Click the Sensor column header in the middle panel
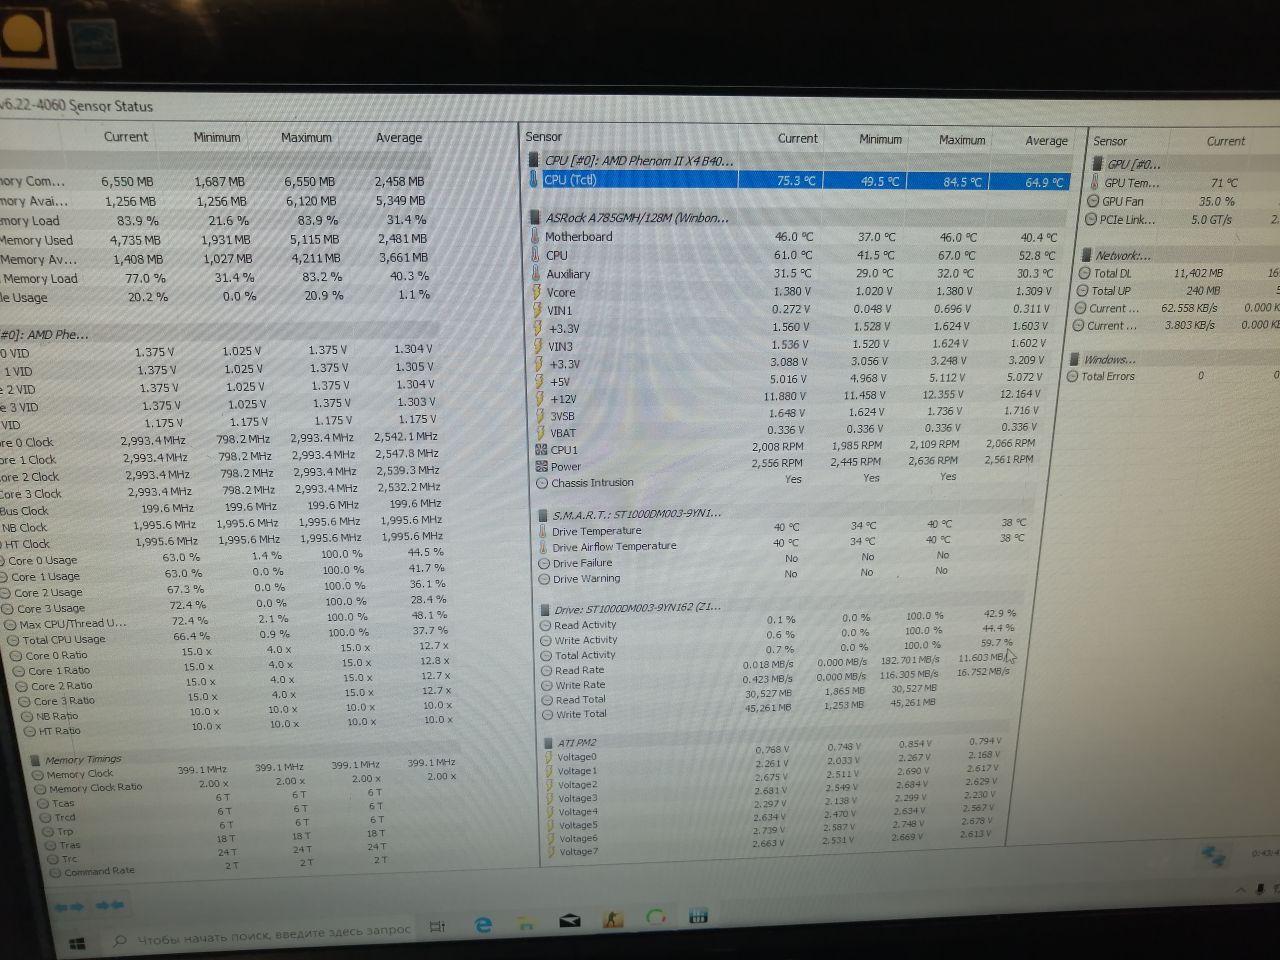The height and width of the screenshot is (960, 1280). (543, 137)
